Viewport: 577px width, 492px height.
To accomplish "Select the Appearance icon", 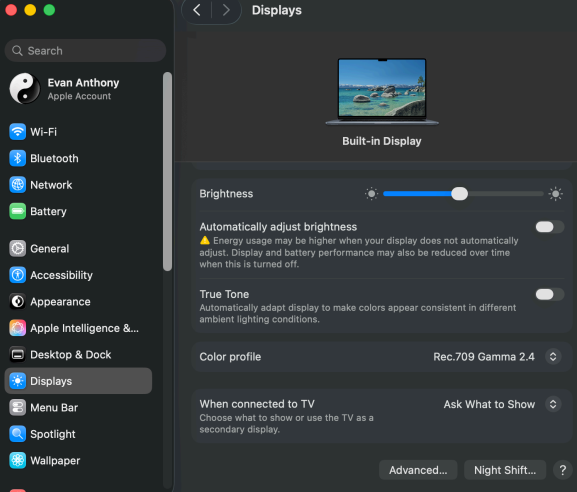I will [17, 301].
